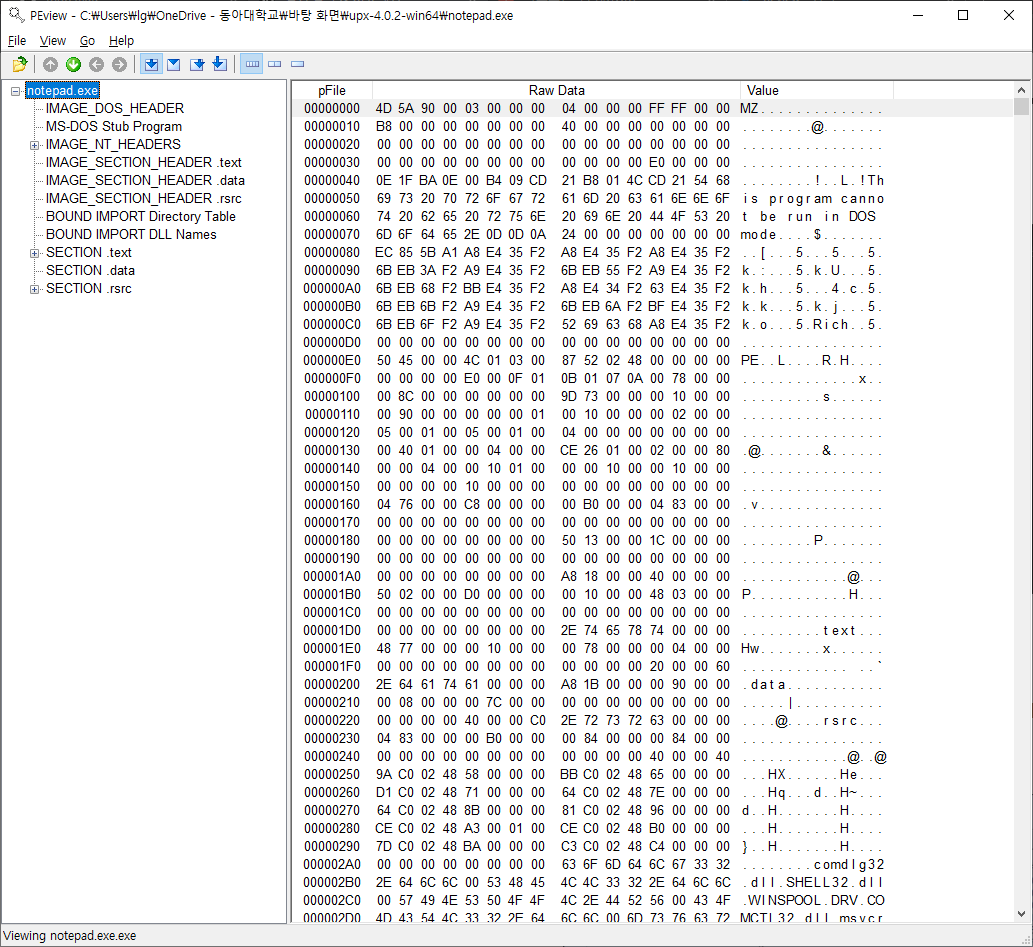Select hex row at offset 00000220
1033x947 pixels.
(652, 720)
